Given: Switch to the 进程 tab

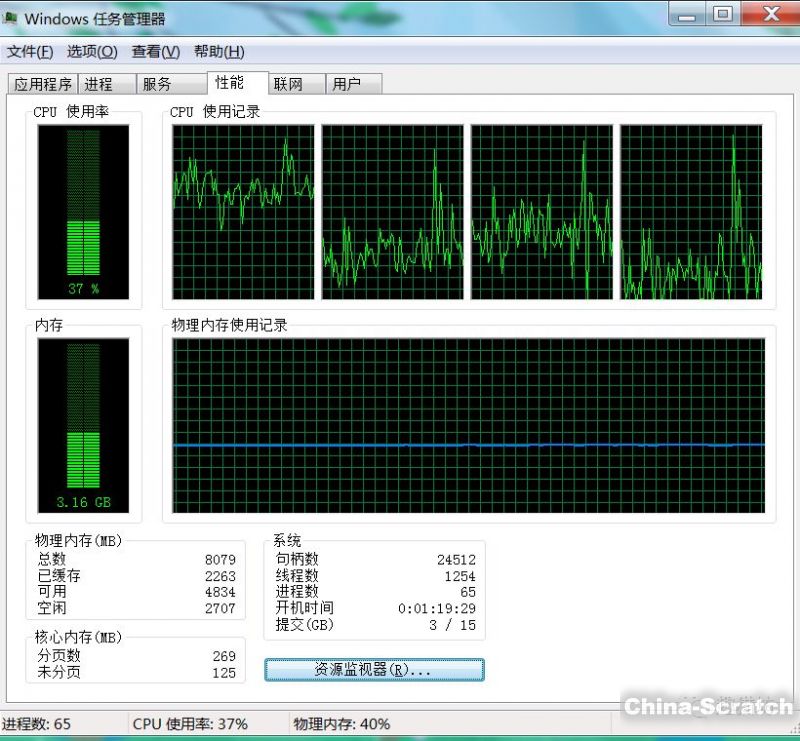Looking at the screenshot, I should (99, 84).
